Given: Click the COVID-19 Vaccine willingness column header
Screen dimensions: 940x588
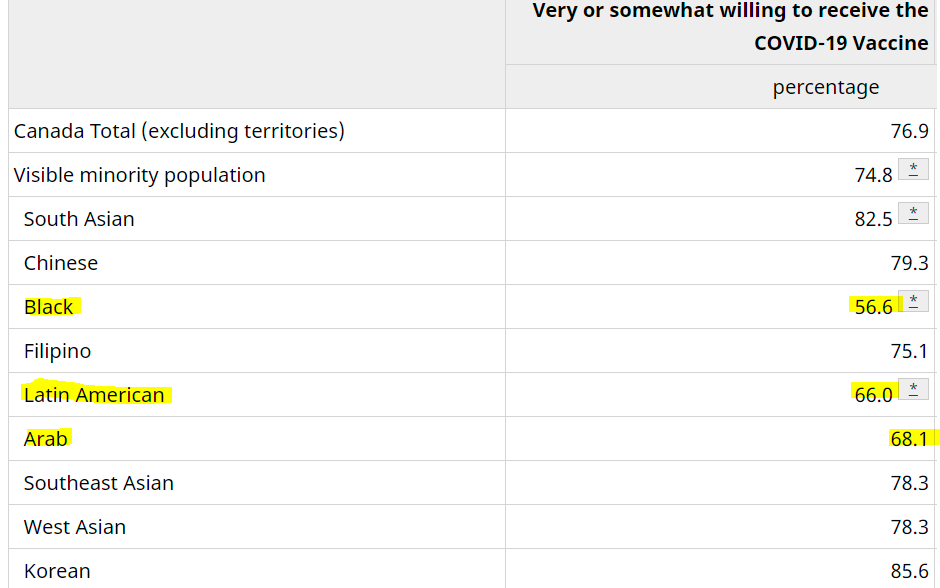Looking at the screenshot, I should pyautogui.click(x=730, y=27).
